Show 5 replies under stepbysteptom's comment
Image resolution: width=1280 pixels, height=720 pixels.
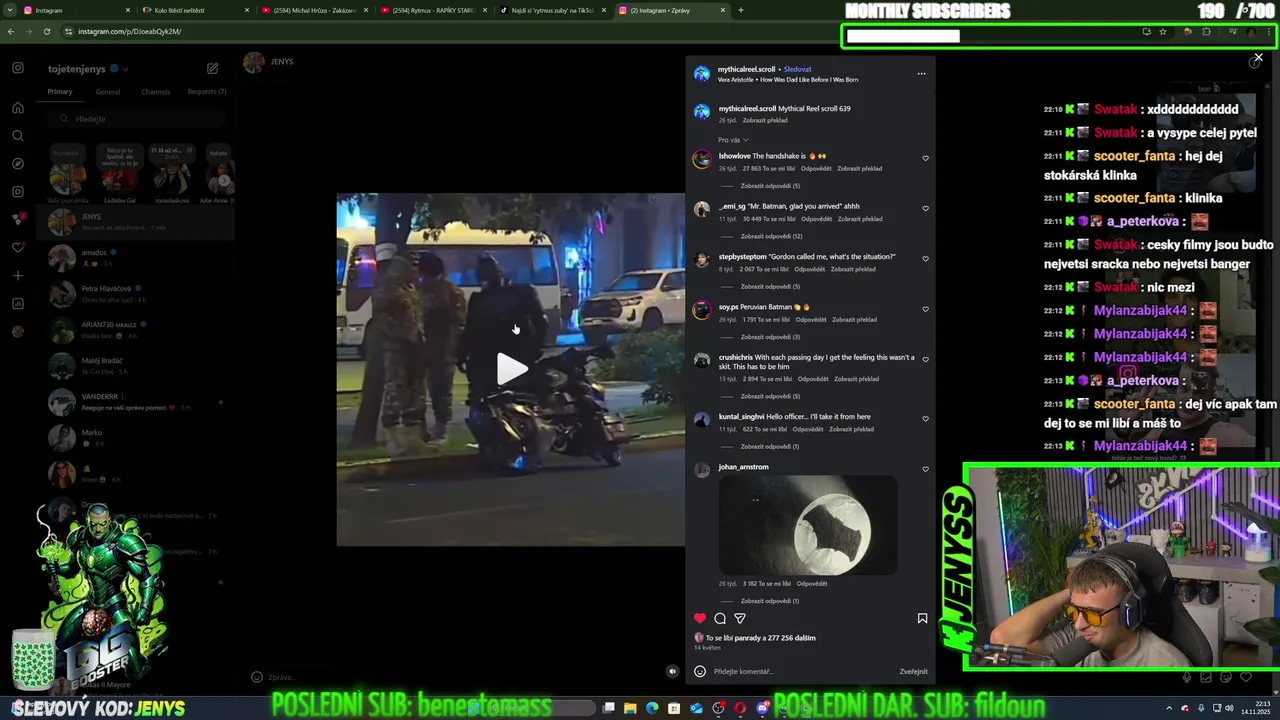point(770,286)
